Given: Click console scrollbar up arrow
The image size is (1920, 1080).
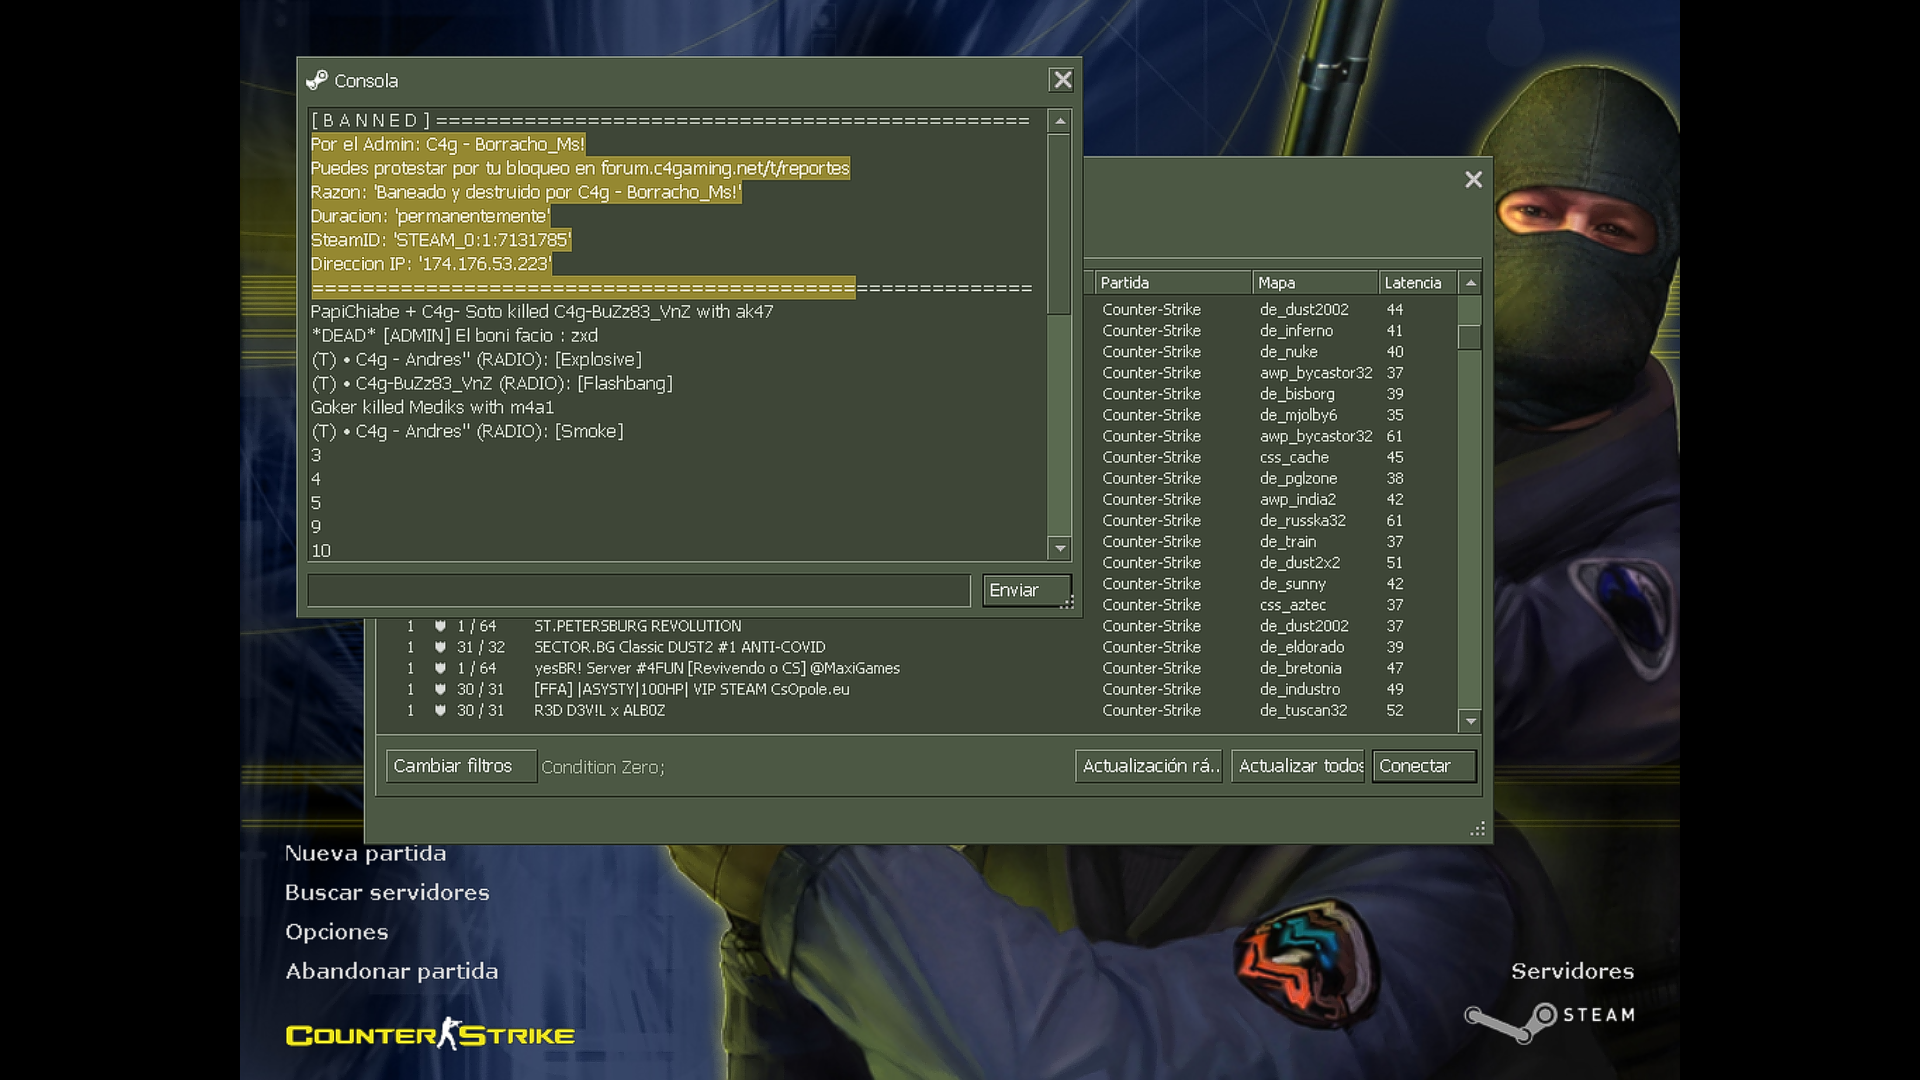Looking at the screenshot, I should [x=1060, y=121].
